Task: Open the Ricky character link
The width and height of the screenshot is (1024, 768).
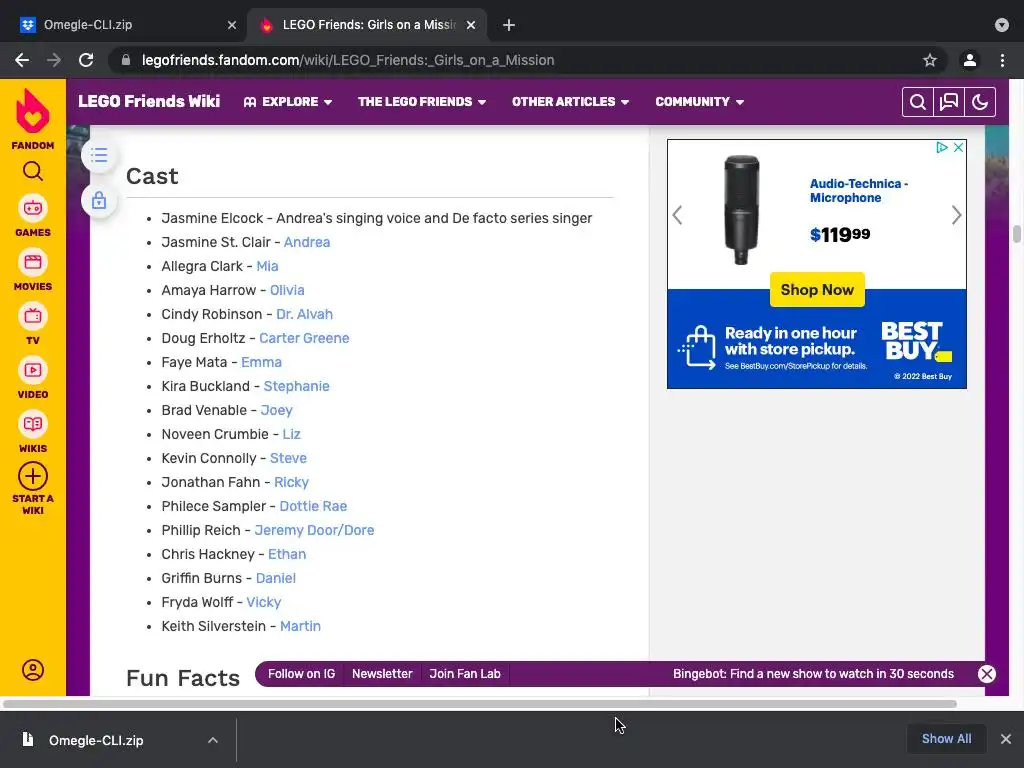Action: pos(291,482)
